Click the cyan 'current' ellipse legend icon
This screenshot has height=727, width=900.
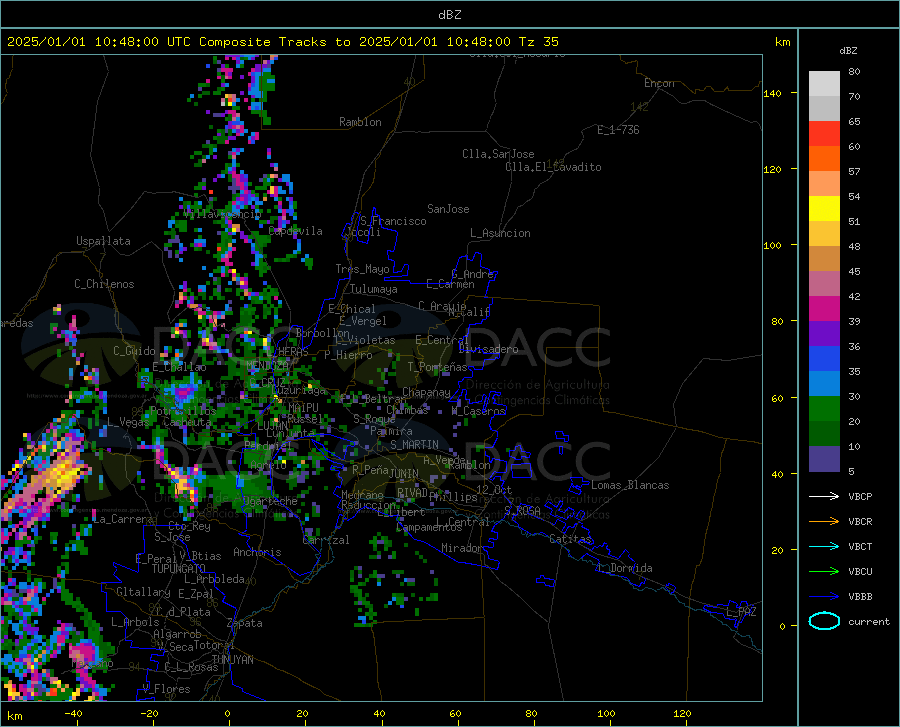824,621
